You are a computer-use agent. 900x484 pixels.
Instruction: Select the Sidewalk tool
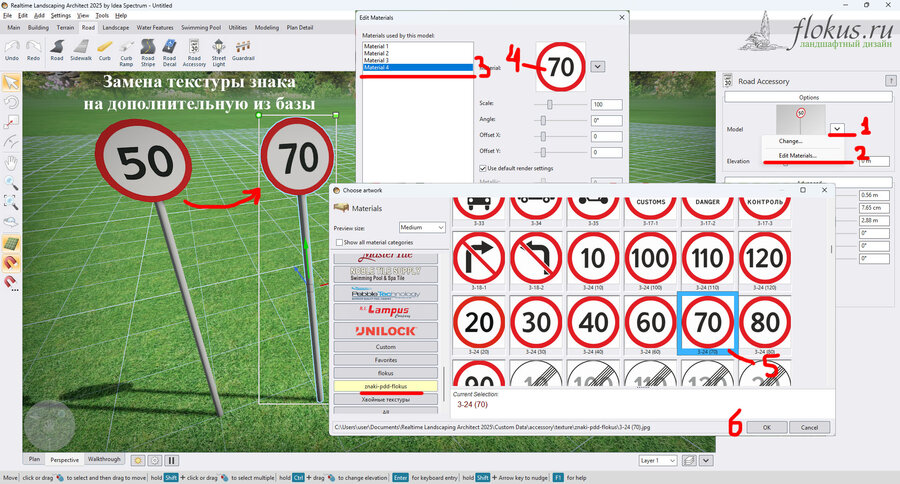point(81,50)
